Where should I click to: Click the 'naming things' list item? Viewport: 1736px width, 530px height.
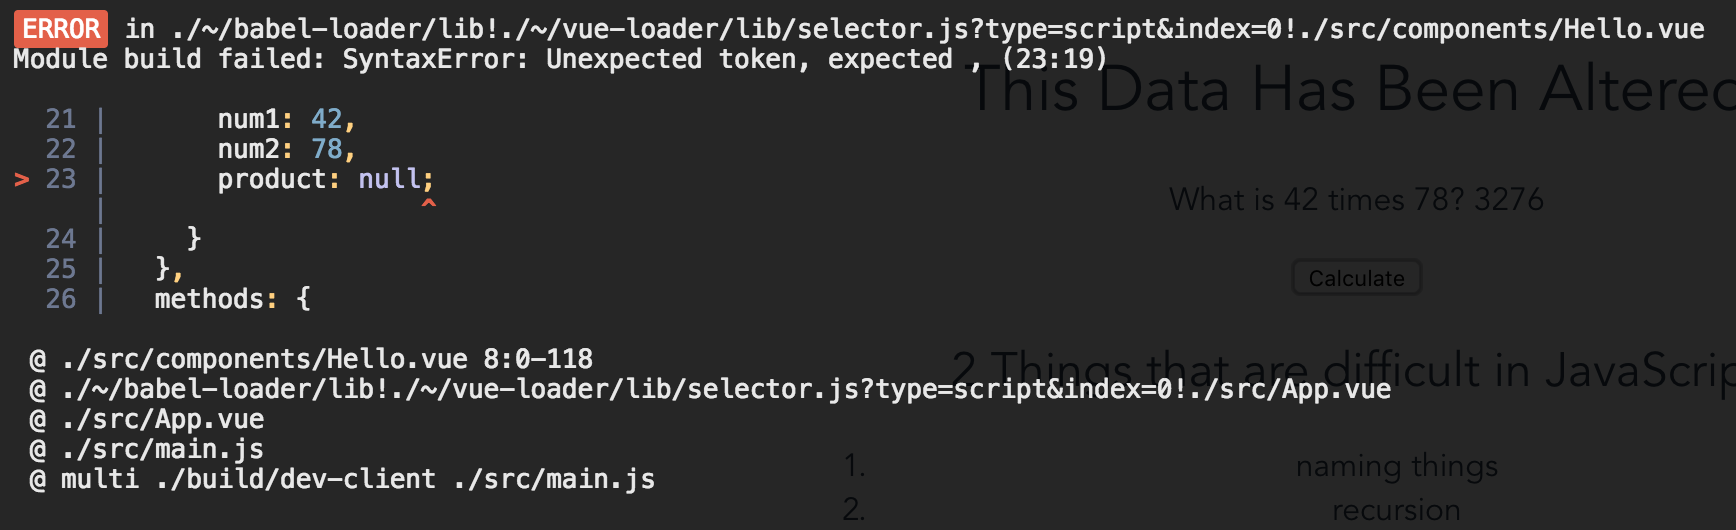click(x=1396, y=466)
